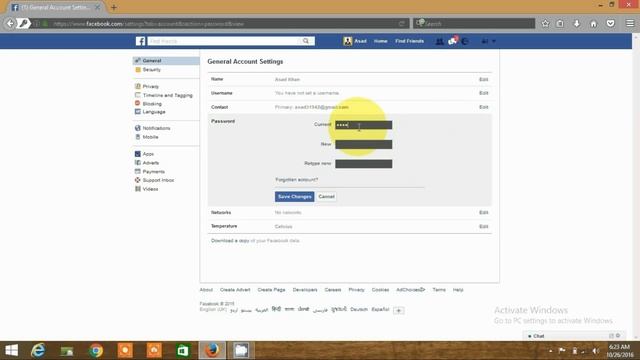The width and height of the screenshot is (640, 360).
Task: Open chat options gear icon
Action: tap(618, 336)
